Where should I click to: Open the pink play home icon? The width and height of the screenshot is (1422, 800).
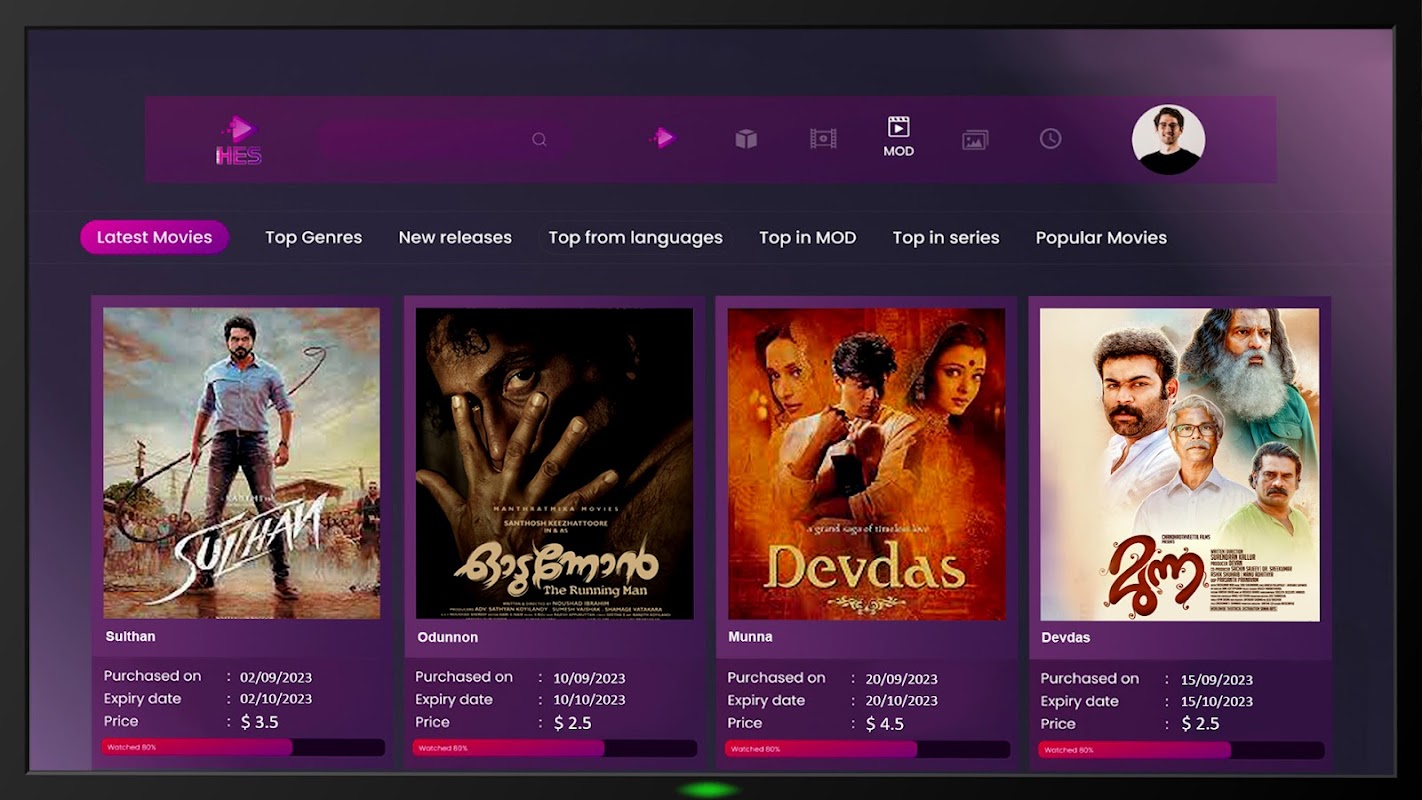[662, 138]
